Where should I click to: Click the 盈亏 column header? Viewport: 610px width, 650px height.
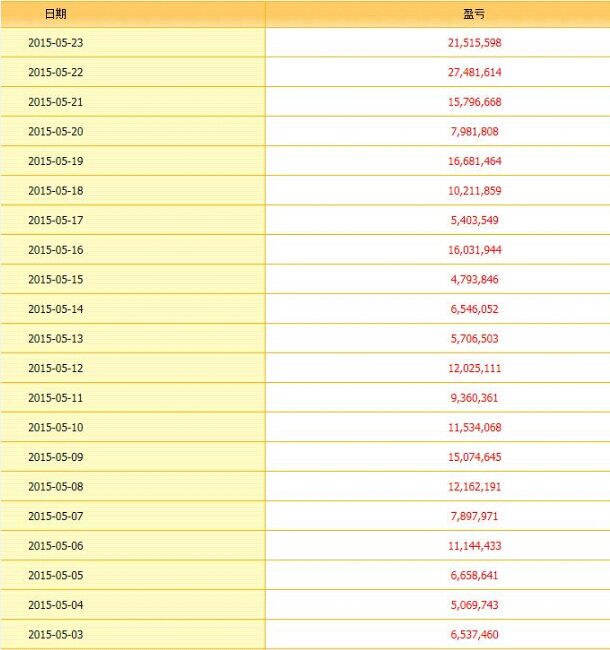[x=474, y=14]
